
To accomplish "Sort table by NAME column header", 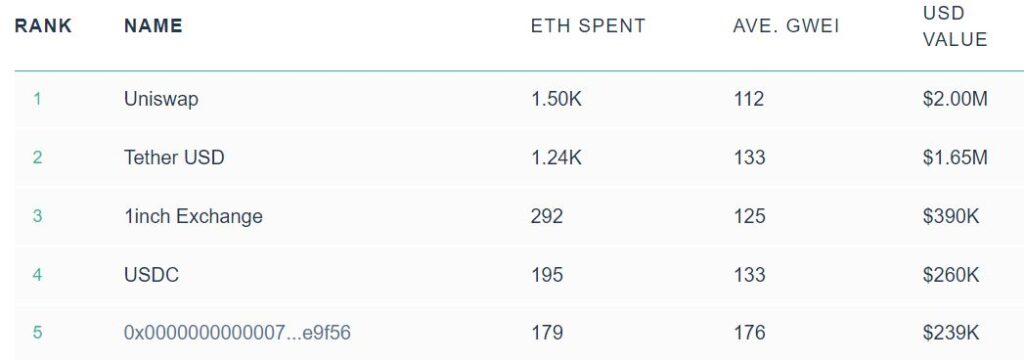I will click(153, 26).
